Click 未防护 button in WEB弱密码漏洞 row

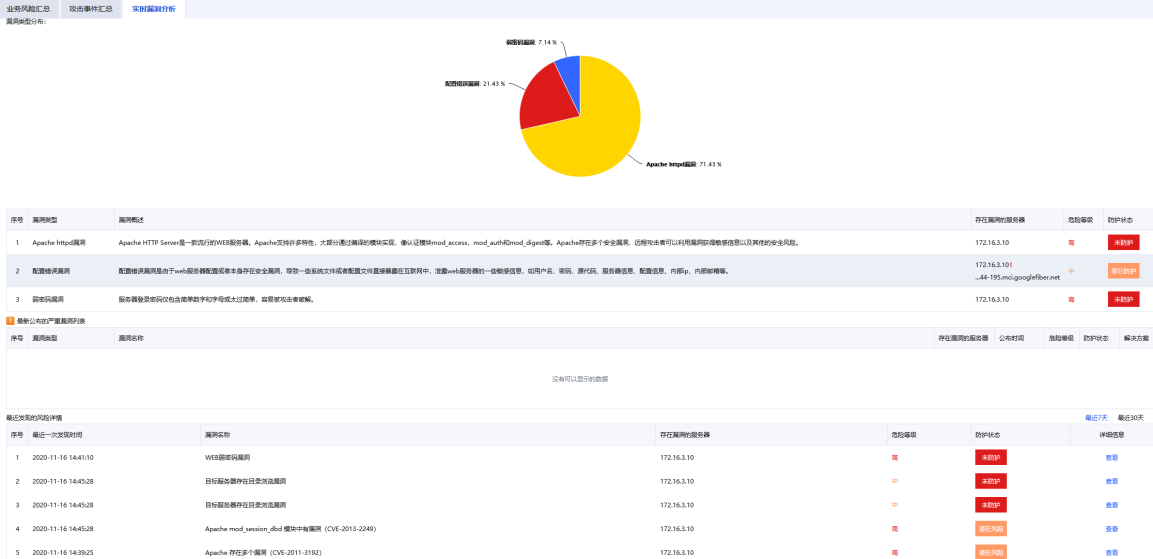pos(990,457)
